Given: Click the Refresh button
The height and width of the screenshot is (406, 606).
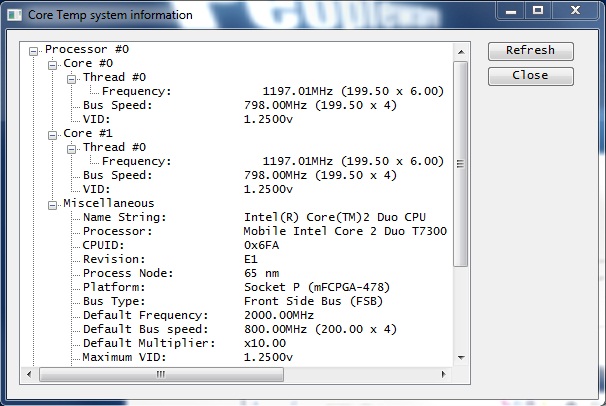Looking at the screenshot, I should tap(530, 51).
